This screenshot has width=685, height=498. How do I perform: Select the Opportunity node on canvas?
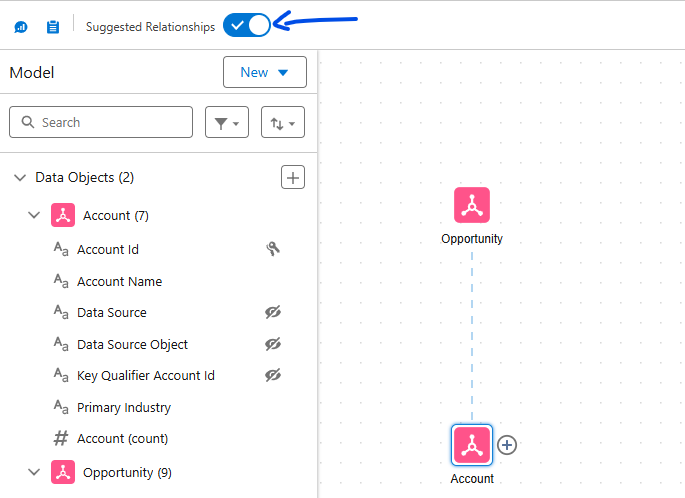pyautogui.click(x=472, y=205)
